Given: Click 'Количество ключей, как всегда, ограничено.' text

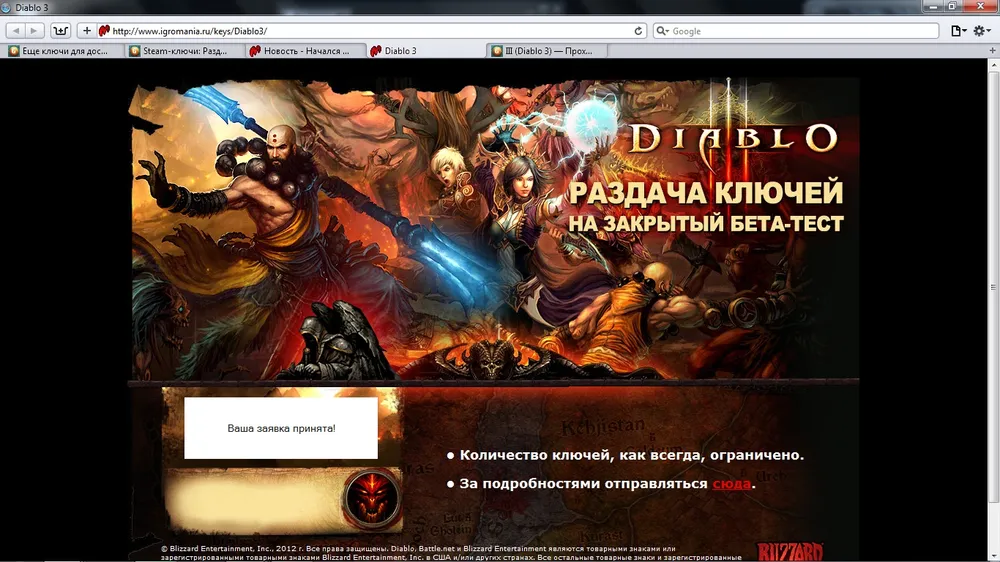Looking at the screenshot, I should [631, 455].
